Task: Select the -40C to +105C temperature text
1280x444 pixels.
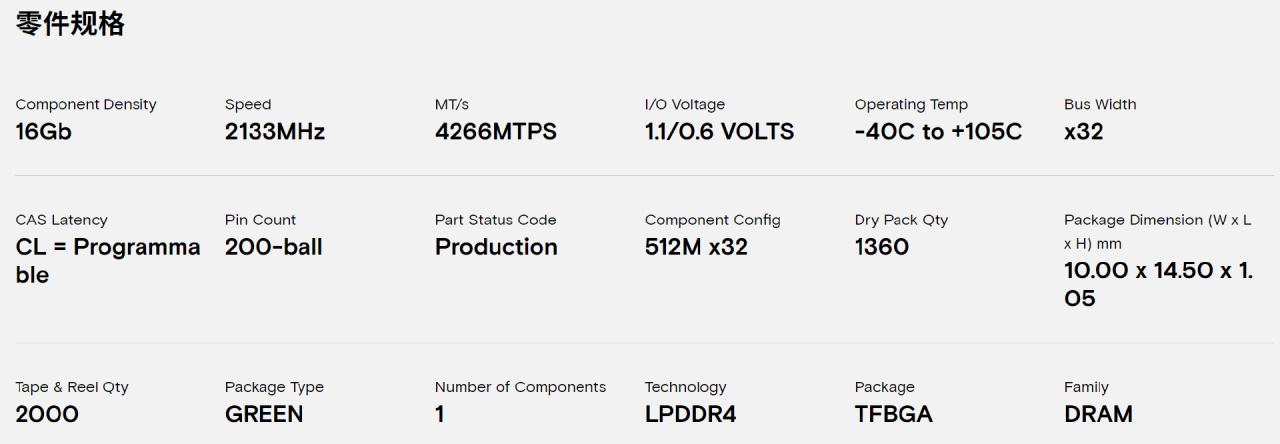Action: [938, 132]
